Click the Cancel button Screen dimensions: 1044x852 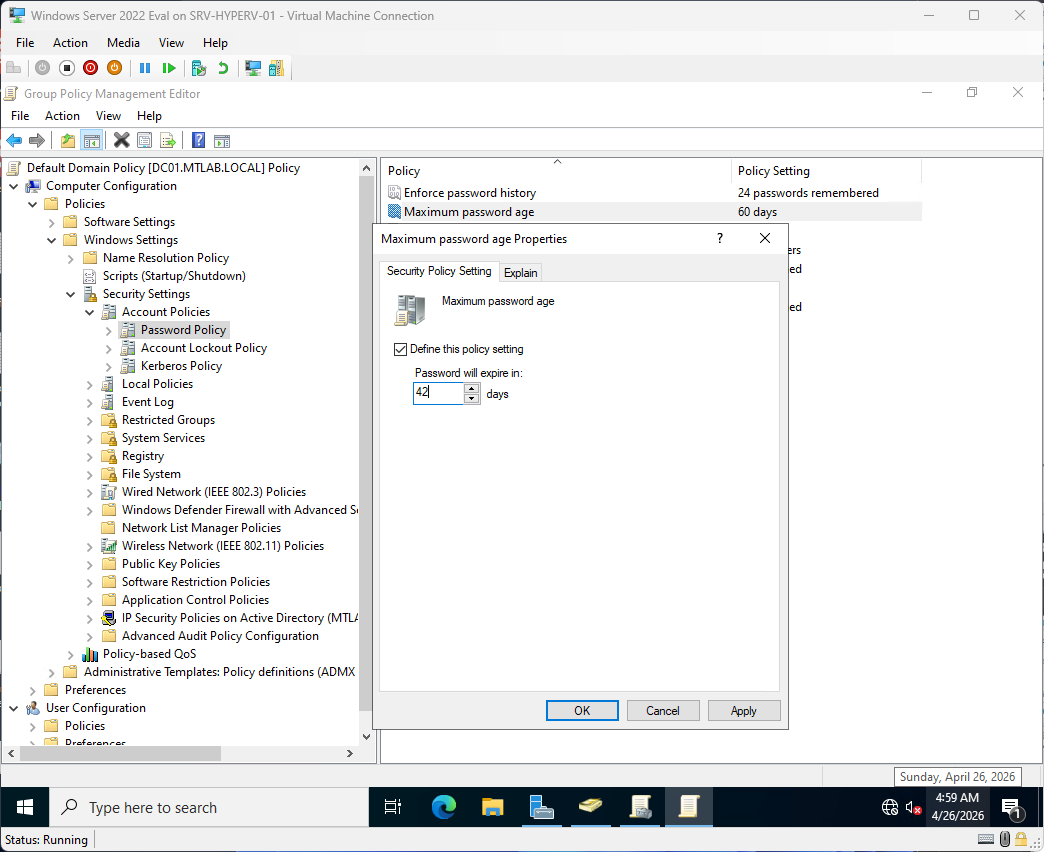(x=662, y=710)
